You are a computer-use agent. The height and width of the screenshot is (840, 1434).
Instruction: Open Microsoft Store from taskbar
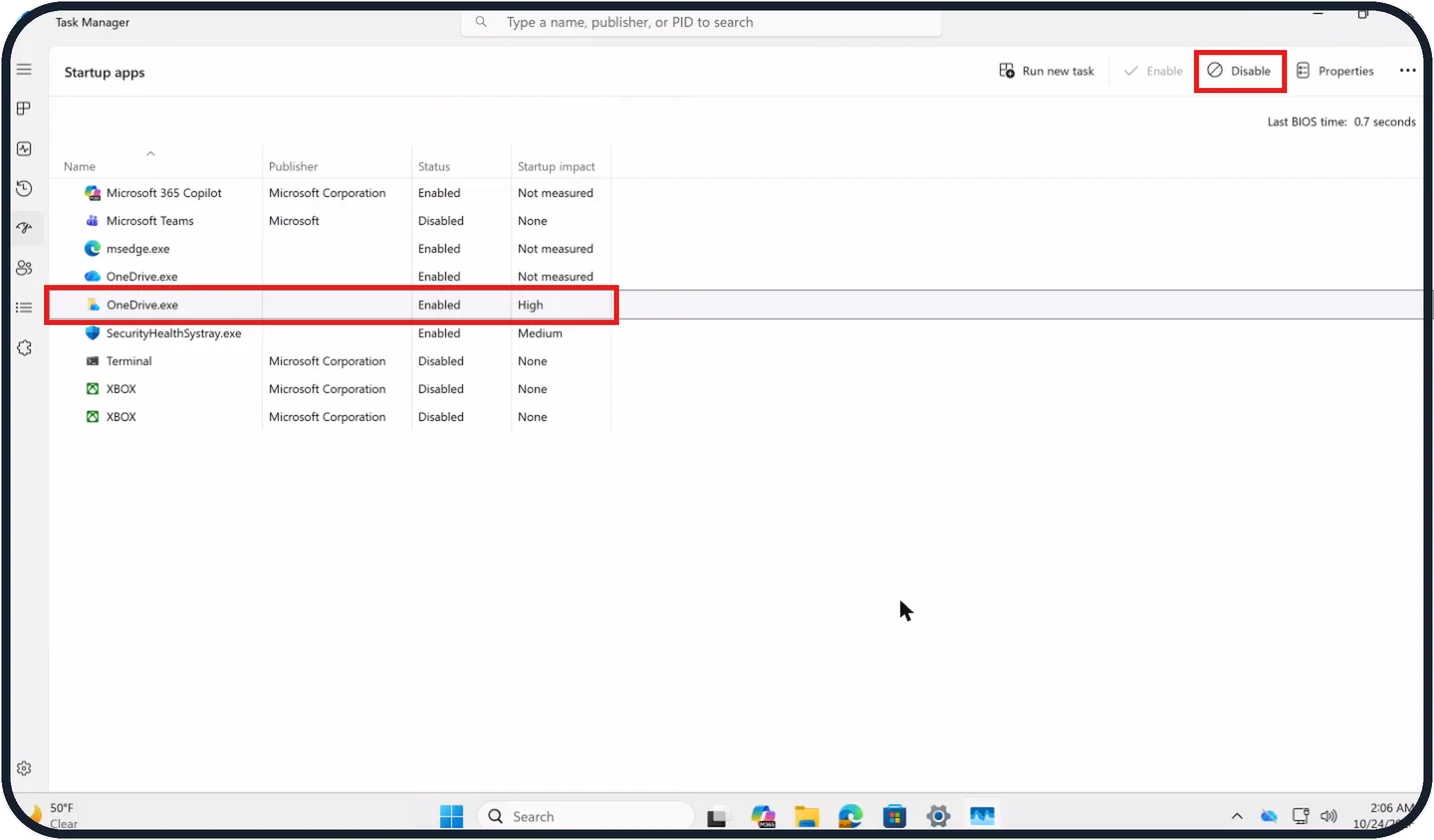click(x=894, y=816)
